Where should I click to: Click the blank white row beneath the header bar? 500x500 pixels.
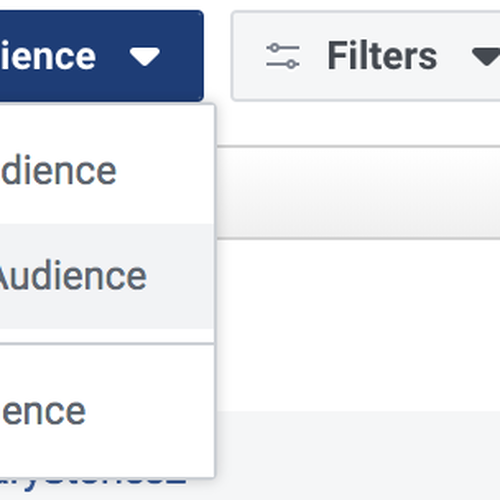click(358, 325)
